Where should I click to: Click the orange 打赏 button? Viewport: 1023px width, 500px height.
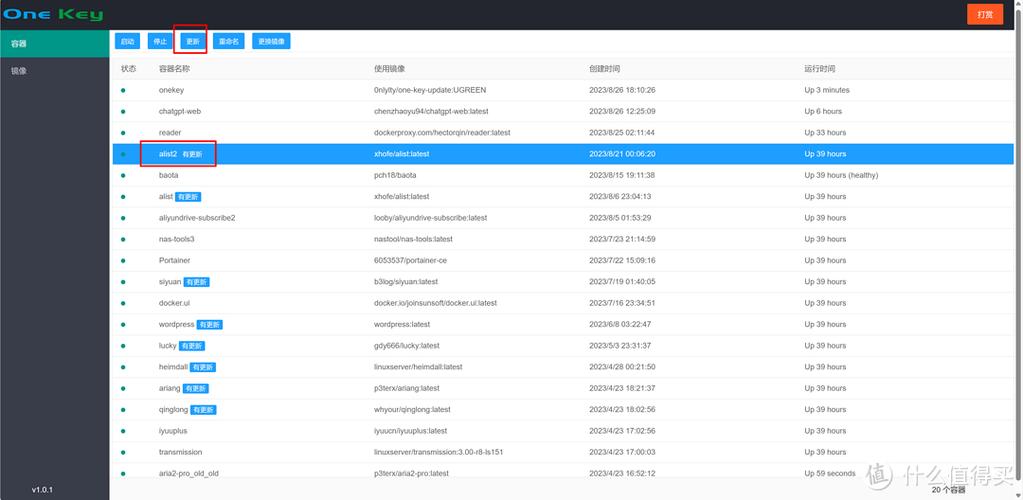pos(985,14)
